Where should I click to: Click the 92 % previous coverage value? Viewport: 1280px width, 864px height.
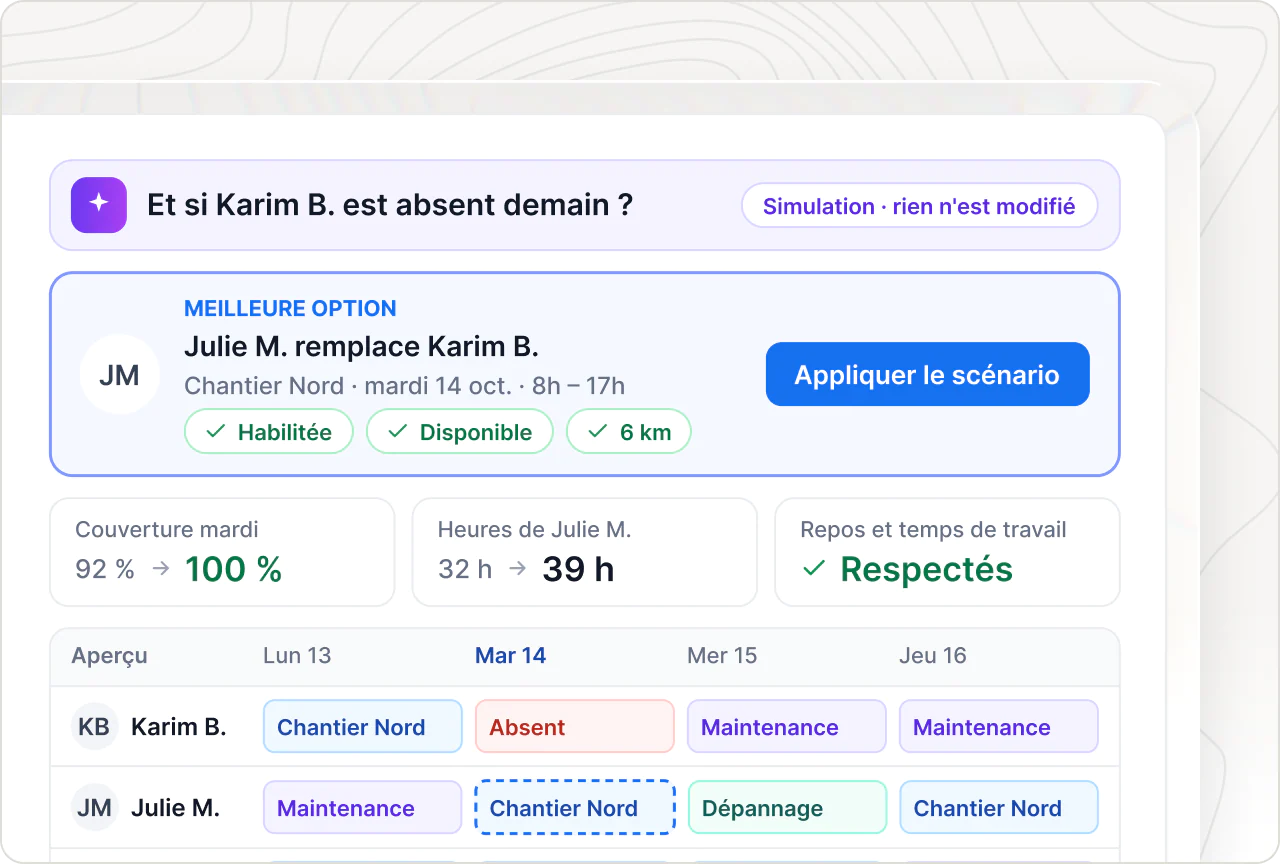[105, 569]
